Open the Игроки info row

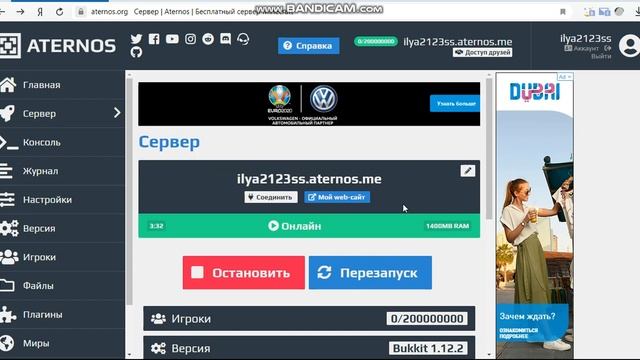tap(309, 318)
